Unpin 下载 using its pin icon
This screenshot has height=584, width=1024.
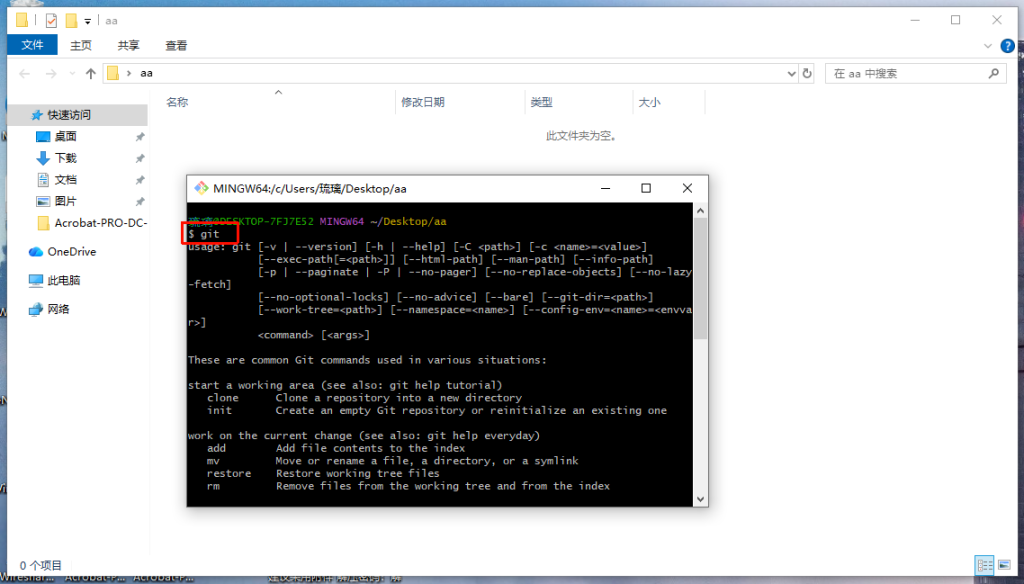click(139, 158)
